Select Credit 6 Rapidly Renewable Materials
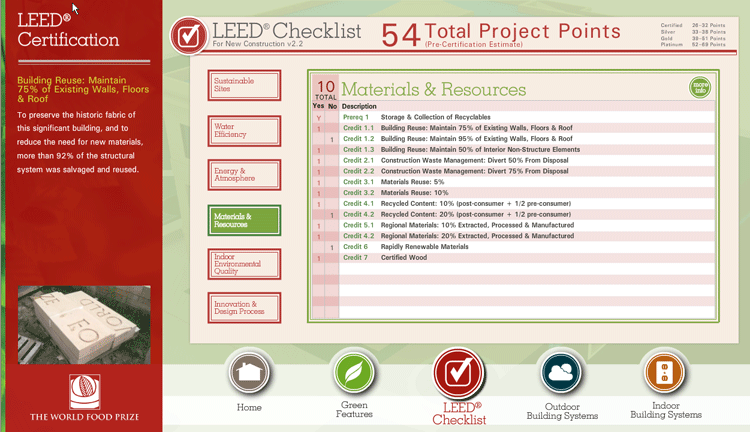 click(x=513, y=247)
